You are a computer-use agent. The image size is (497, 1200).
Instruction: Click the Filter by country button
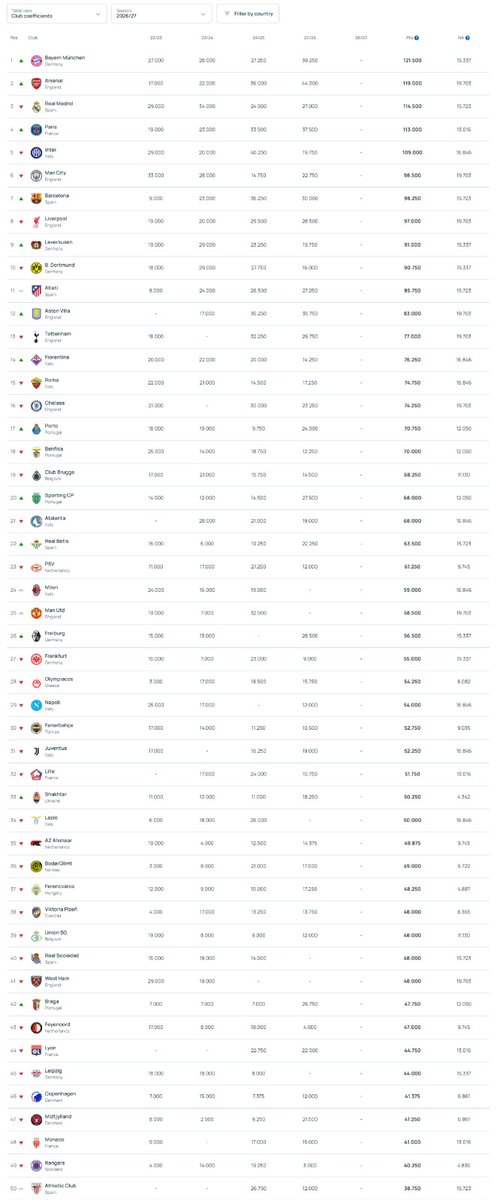(x=250, y=14)
